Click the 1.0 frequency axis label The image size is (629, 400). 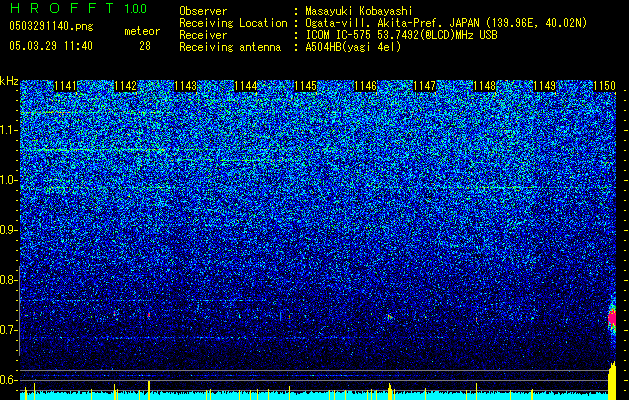tap(8, 180)
